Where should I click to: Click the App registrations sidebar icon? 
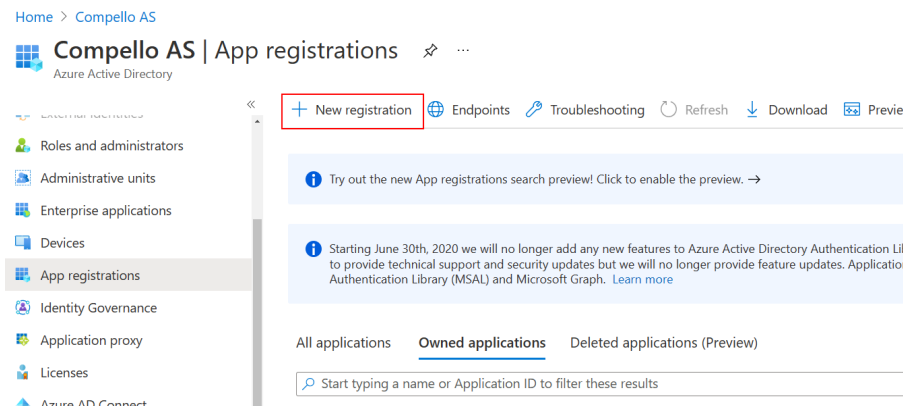22,275
